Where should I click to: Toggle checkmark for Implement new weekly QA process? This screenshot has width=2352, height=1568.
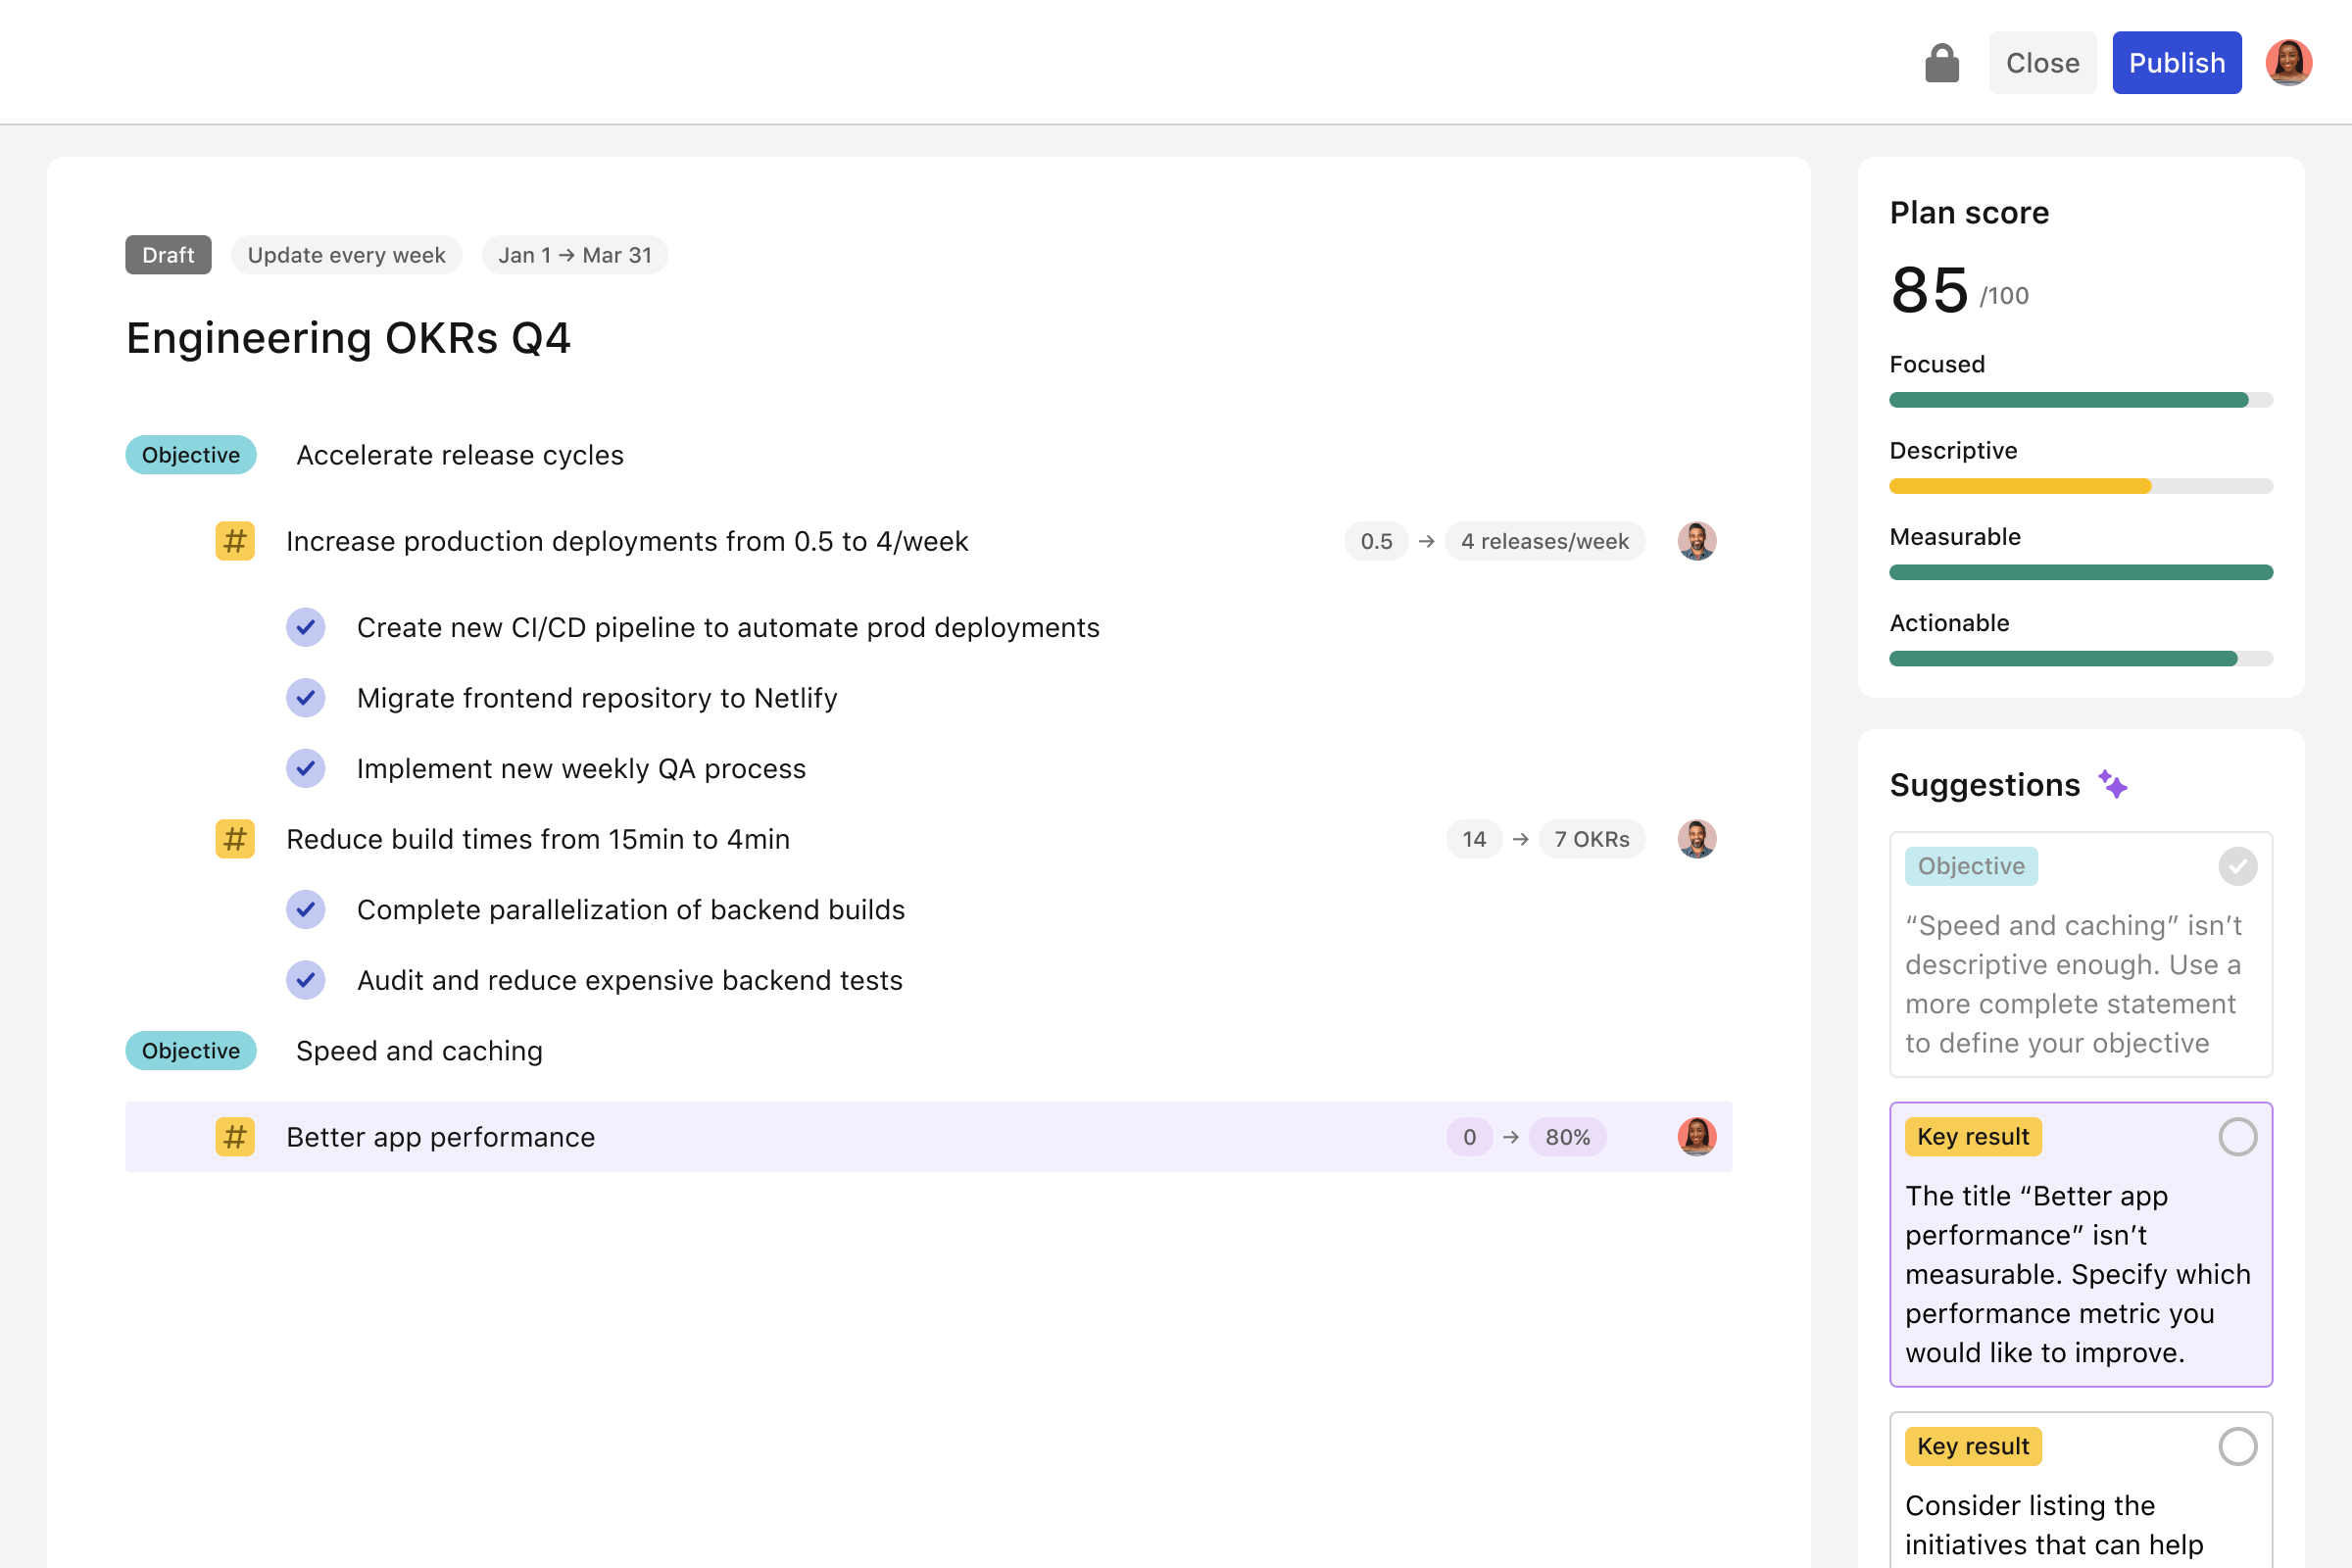pyautogui.click(x=306, y=768)
